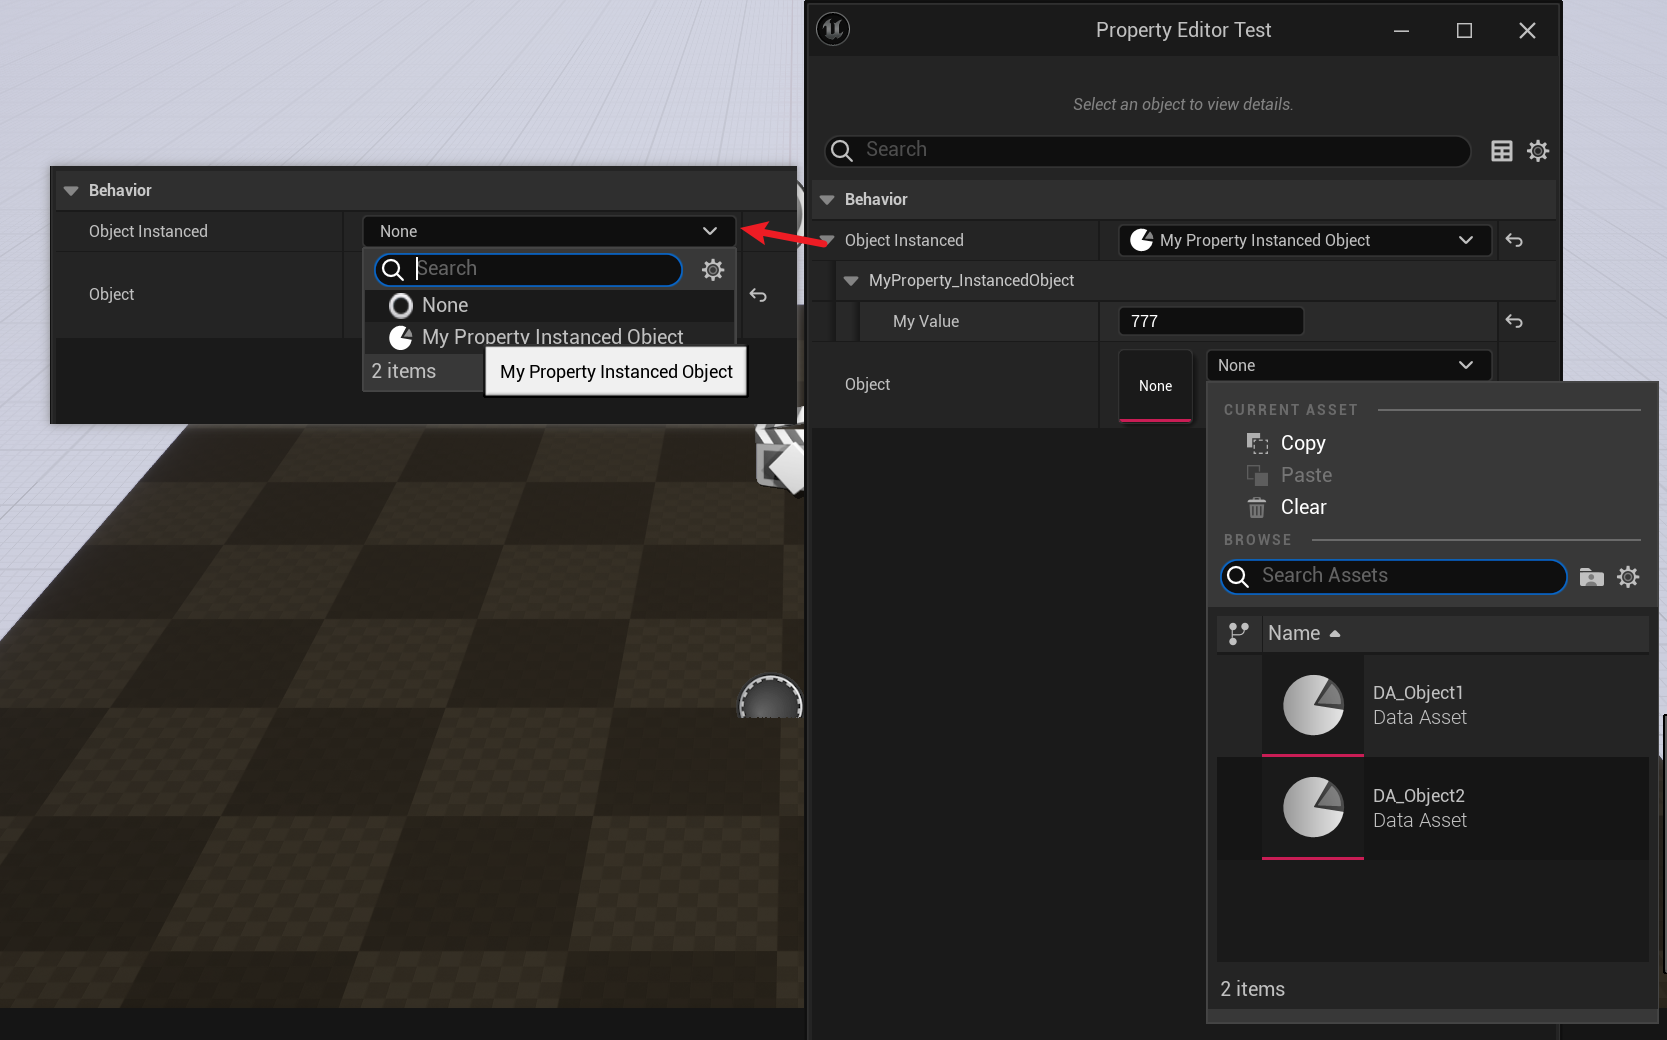Screen dimensions: 1667x1040
Task: Click the source control branch column icon
Action: (x=1239, y=633)
